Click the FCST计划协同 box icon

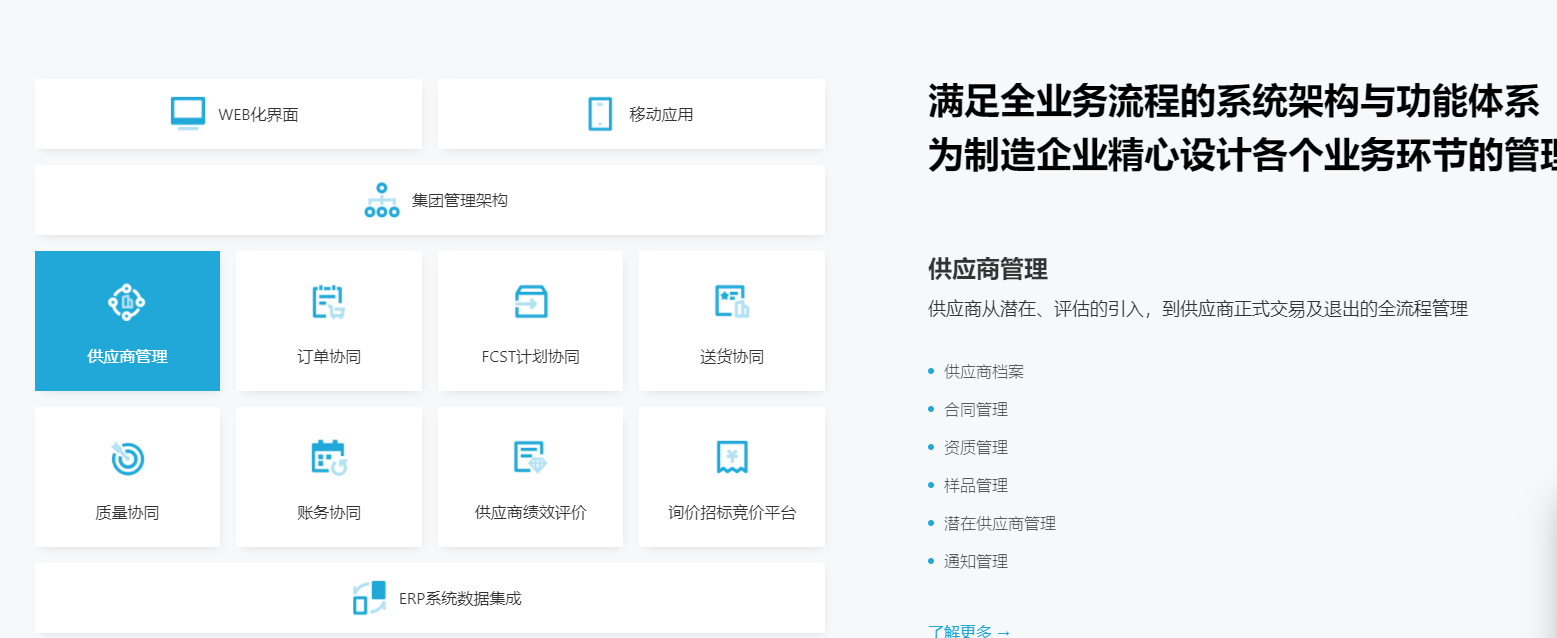click(530, 302)
